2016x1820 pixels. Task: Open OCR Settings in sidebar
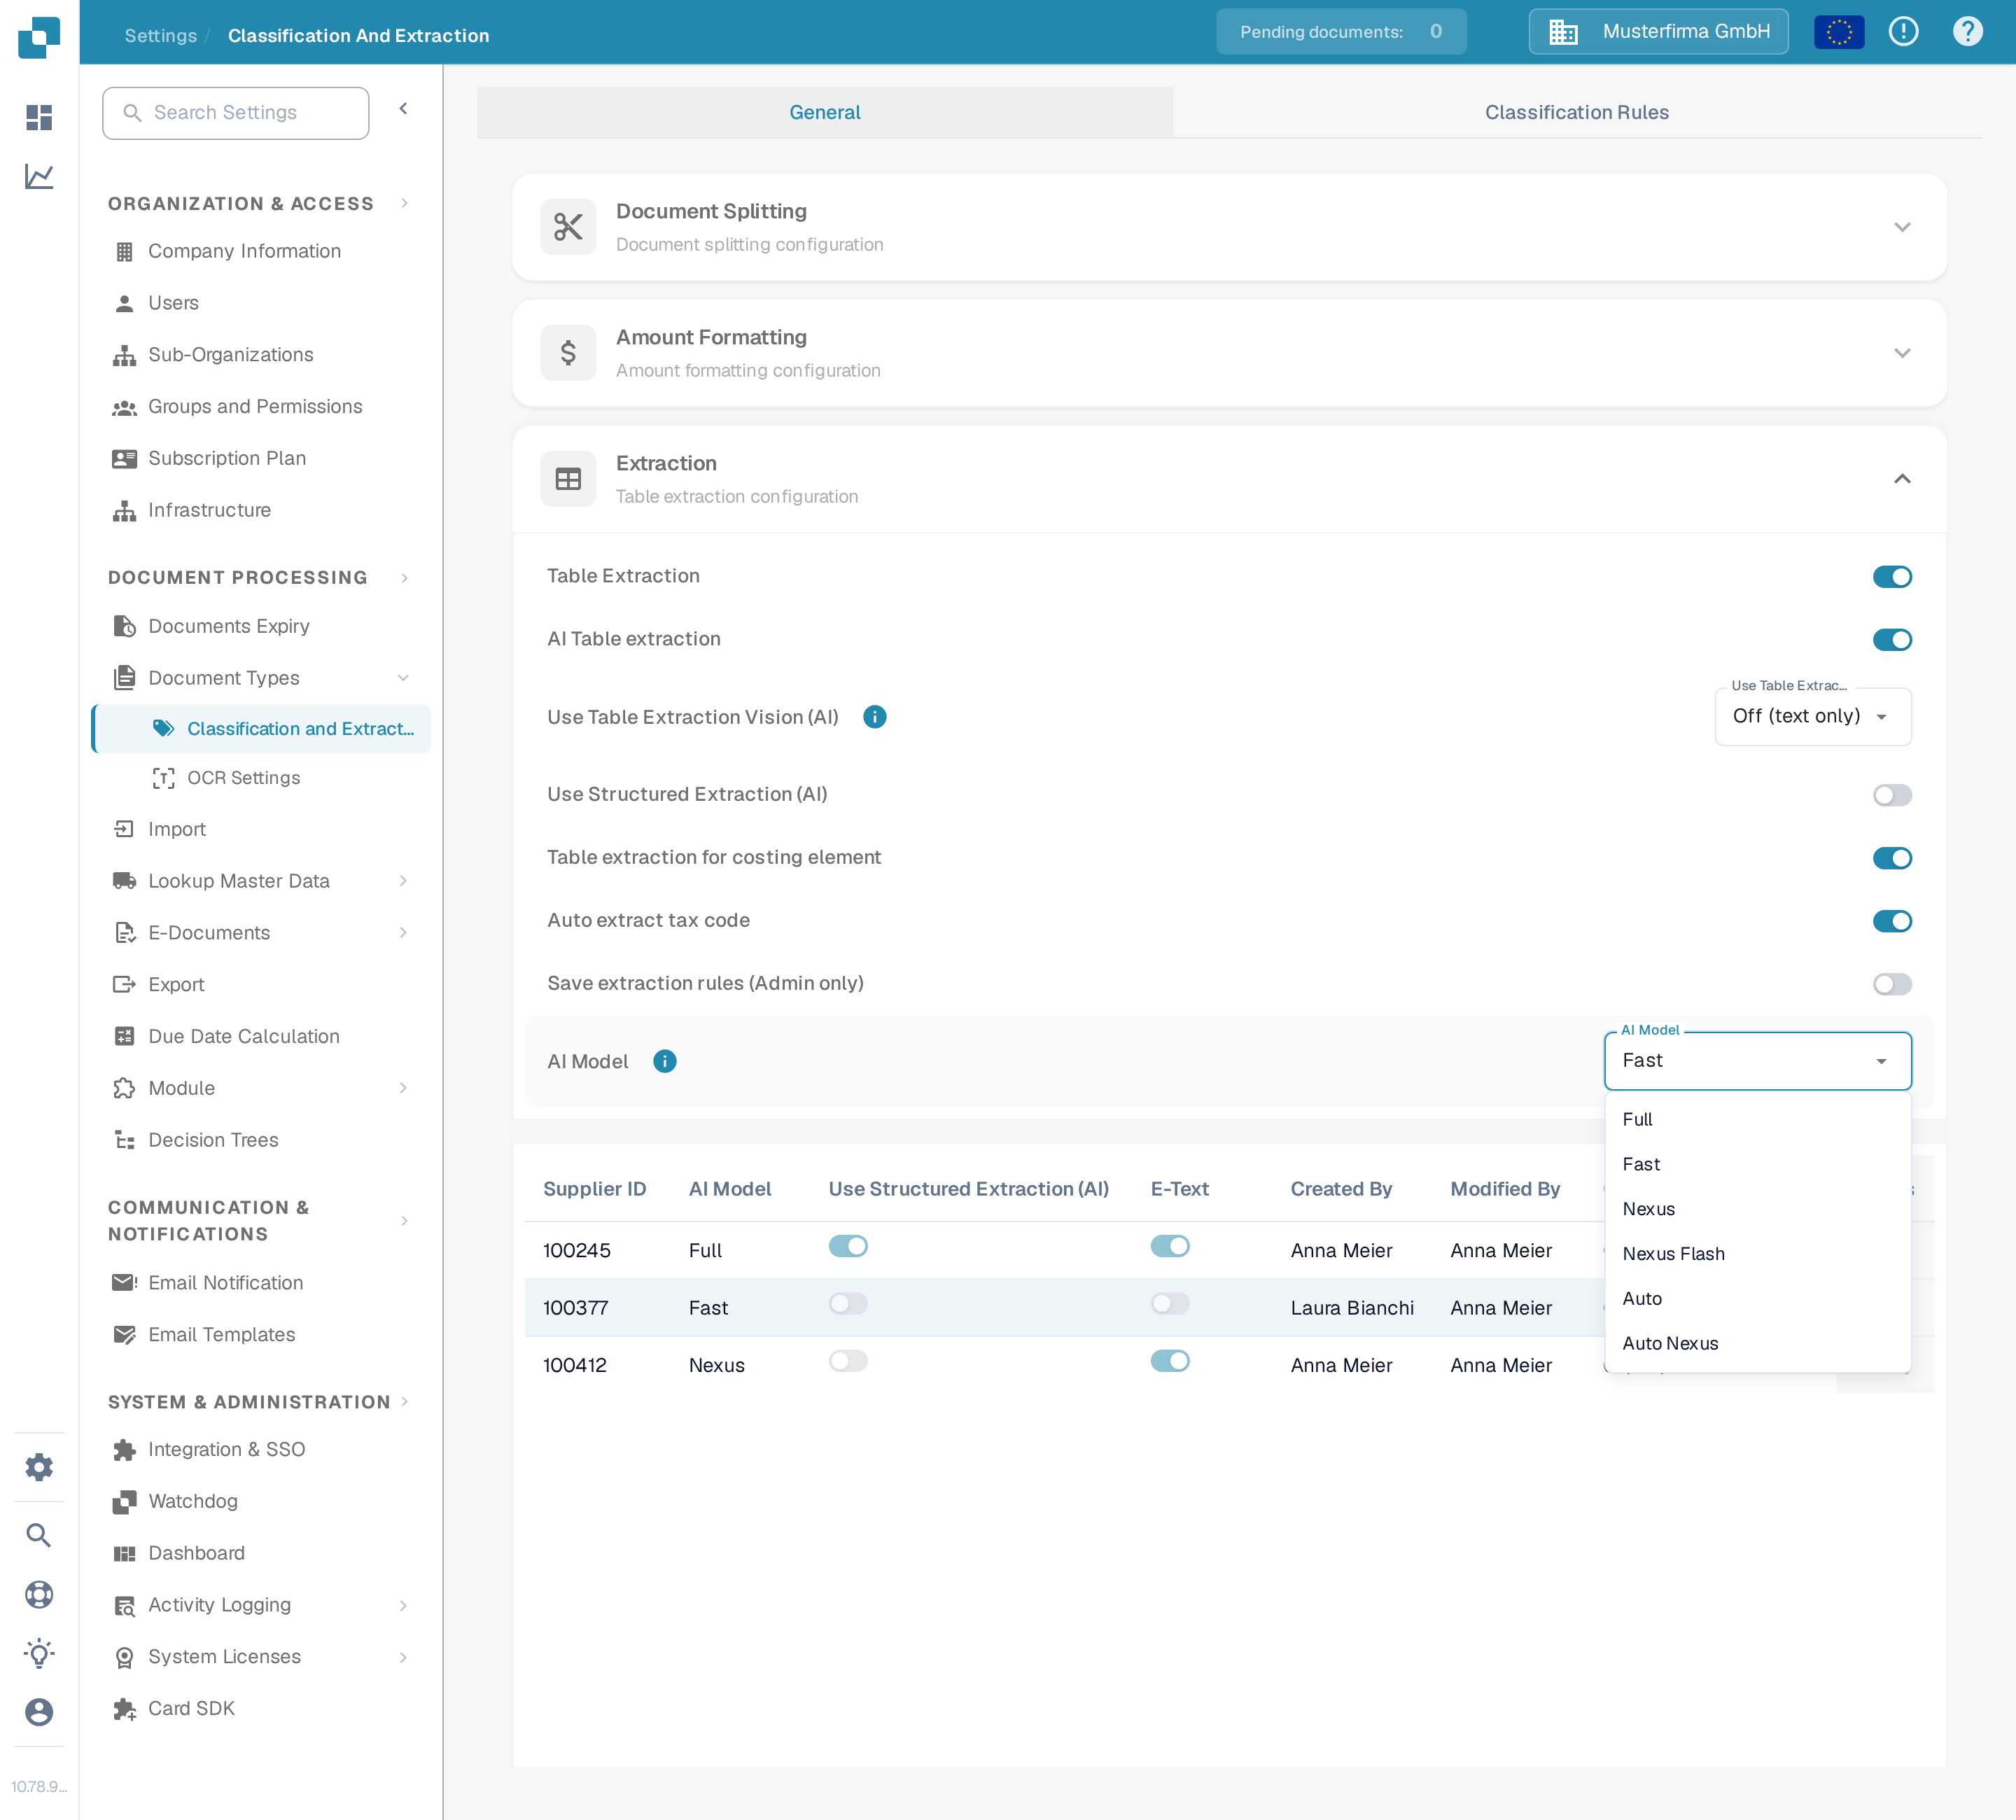(x=243, y=778)
